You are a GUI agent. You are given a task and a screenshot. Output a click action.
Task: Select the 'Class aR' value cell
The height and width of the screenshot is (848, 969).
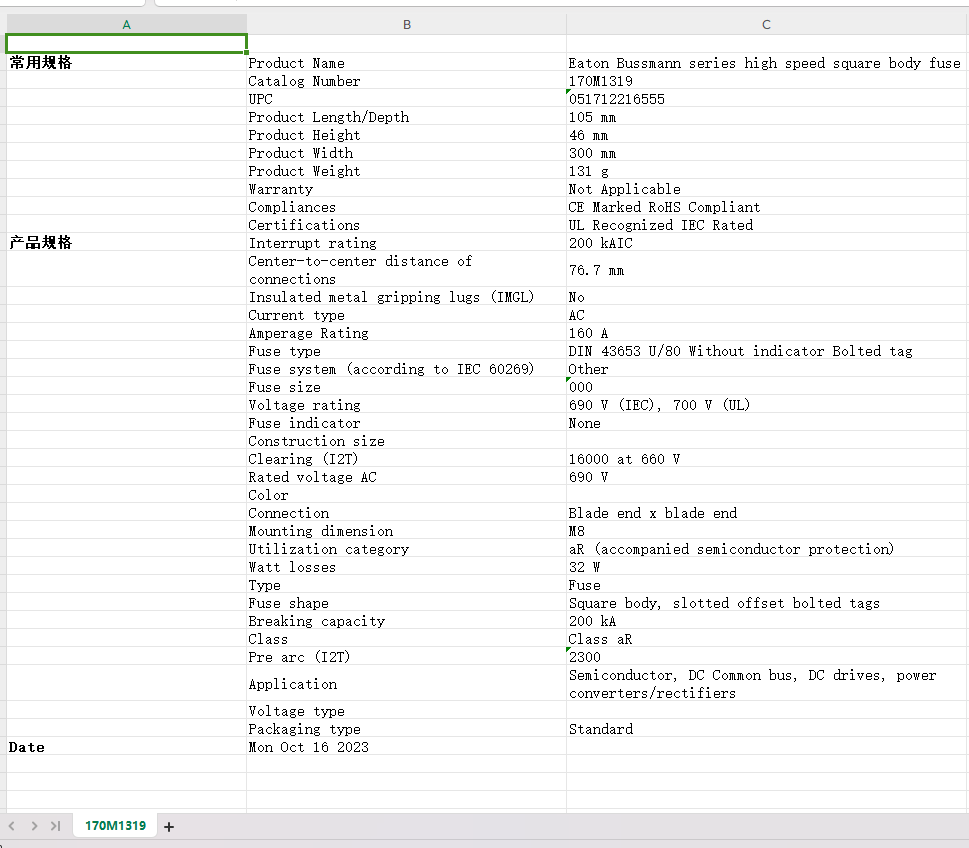(767, 639)
